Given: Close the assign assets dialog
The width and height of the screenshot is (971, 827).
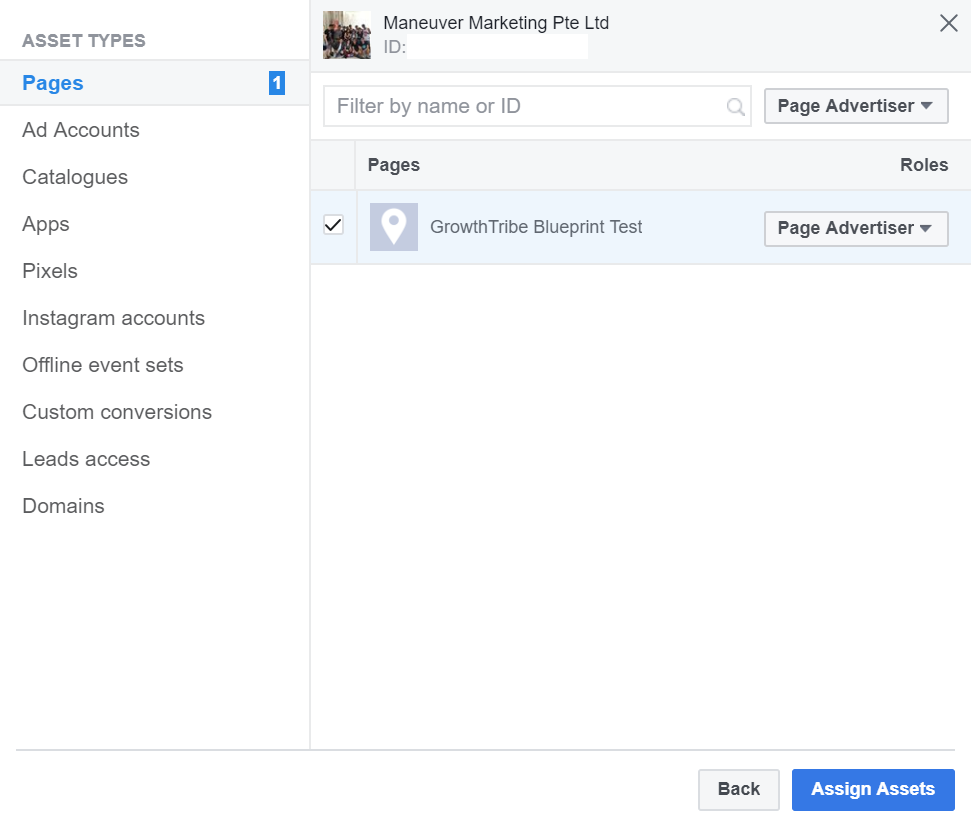Looking at the screenshot, I should pos(948,24).
